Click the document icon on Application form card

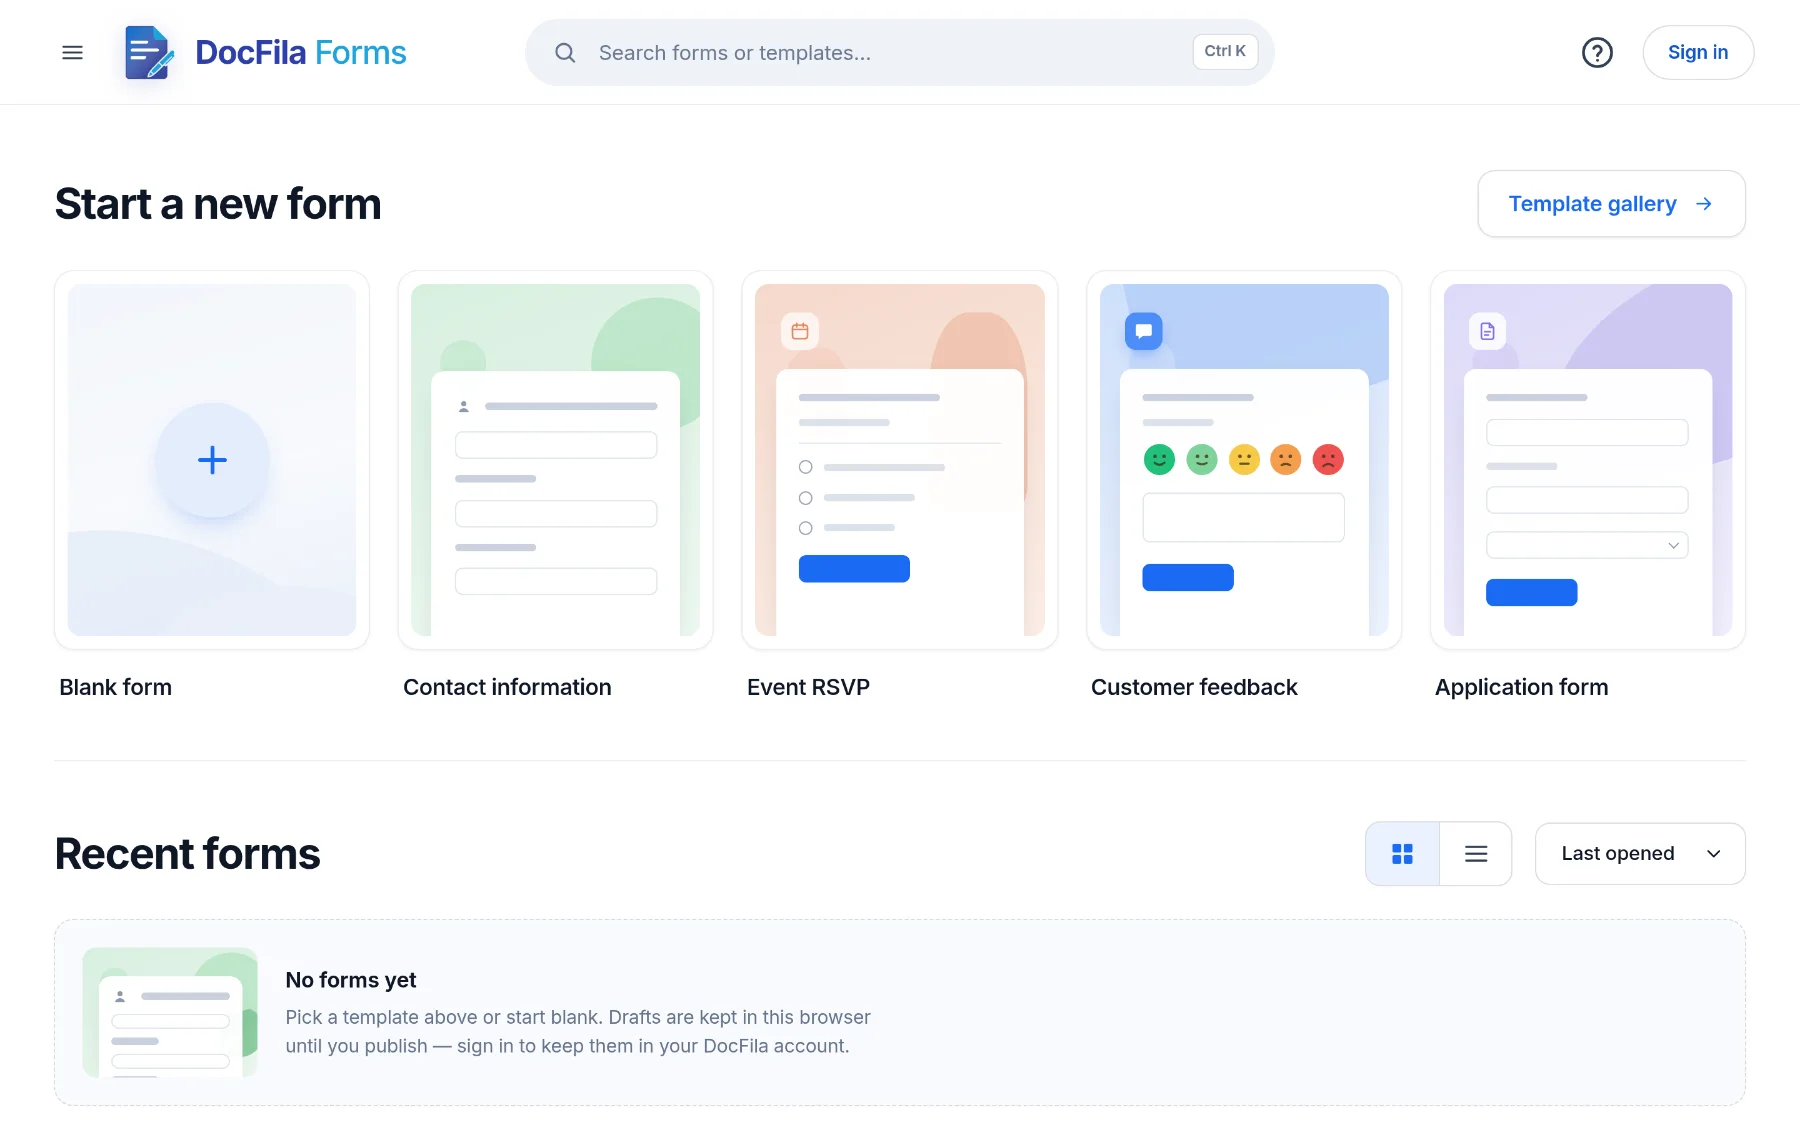click(1488, 331)
